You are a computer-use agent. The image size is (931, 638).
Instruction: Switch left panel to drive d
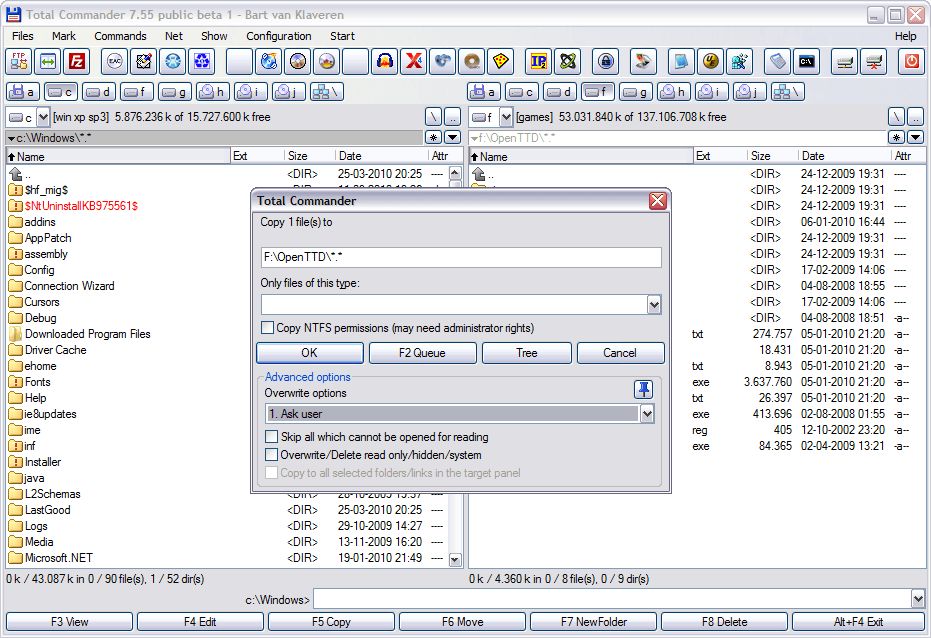pos(98,92)
